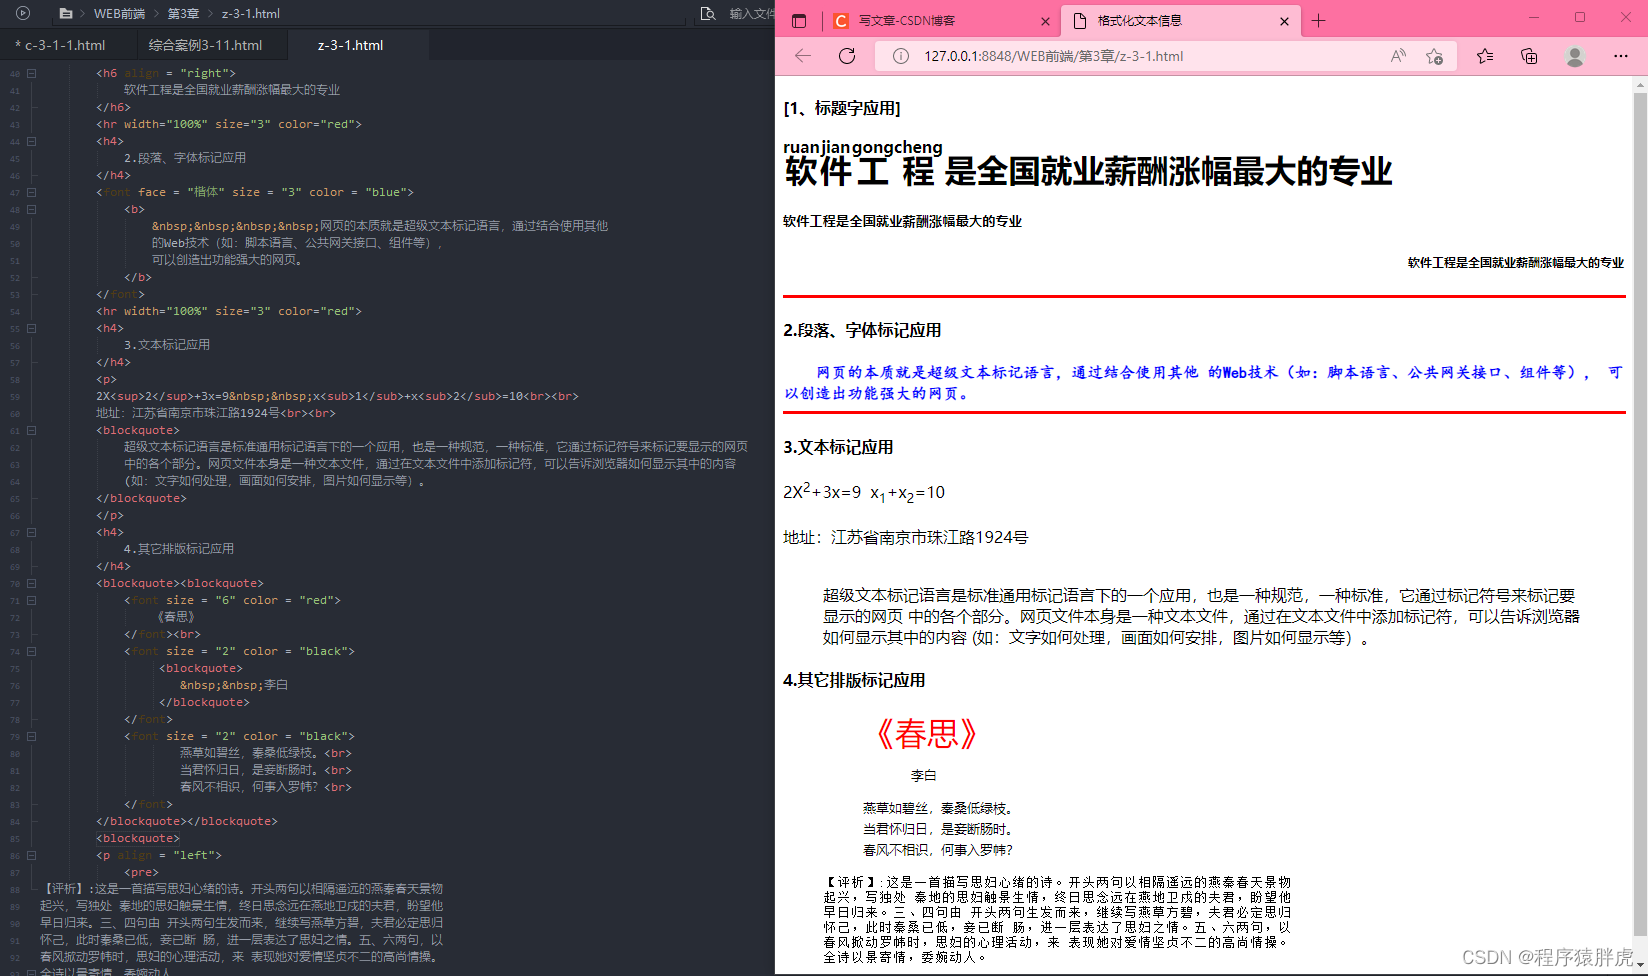Fold the b tag at line 48

[x=32, y=209]
